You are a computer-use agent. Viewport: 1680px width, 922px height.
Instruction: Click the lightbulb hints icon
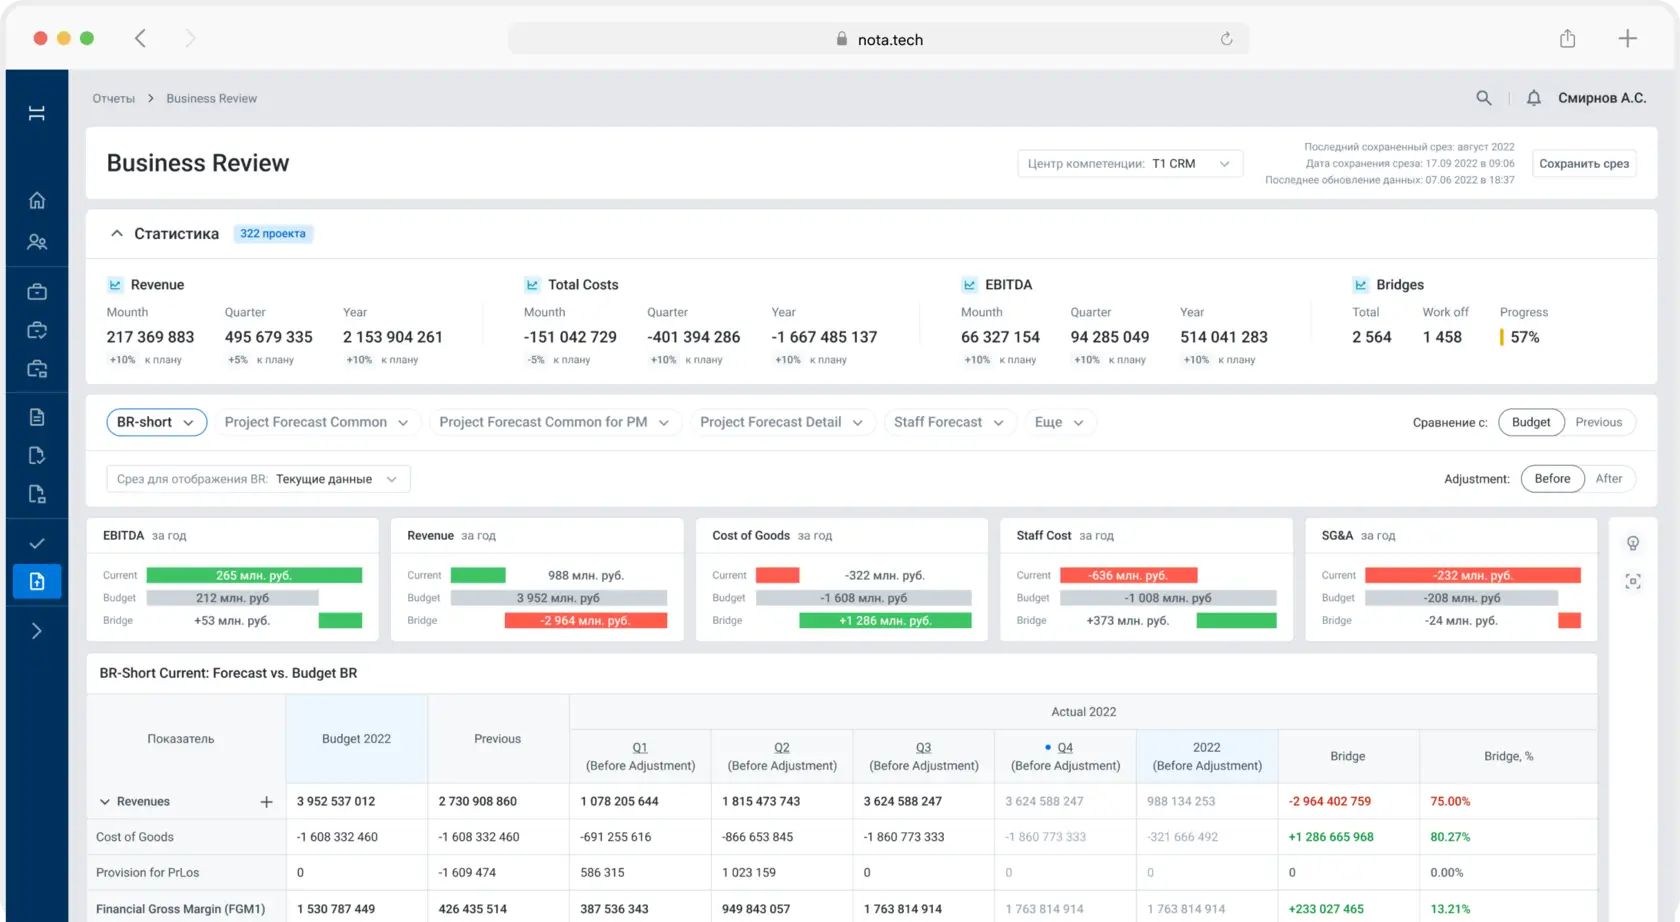1633,543
